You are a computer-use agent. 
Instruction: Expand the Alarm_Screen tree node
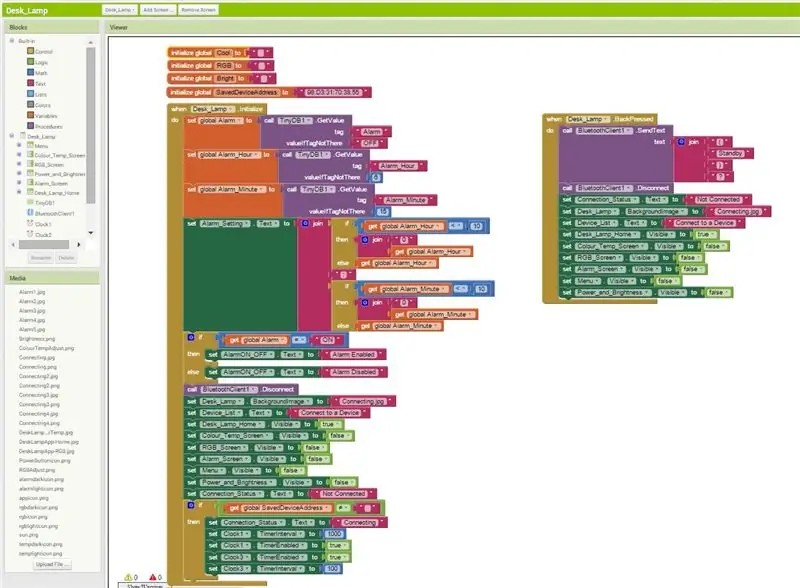[x=19, y=182]
